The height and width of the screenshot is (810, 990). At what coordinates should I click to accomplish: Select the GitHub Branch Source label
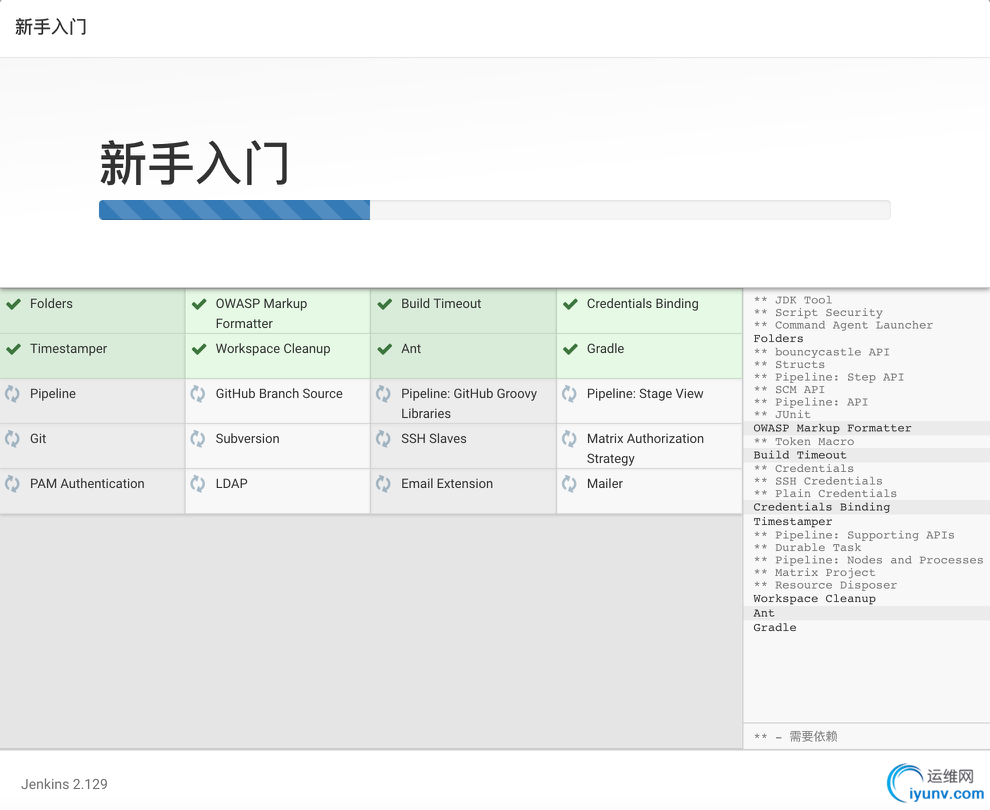click(279, 393)
